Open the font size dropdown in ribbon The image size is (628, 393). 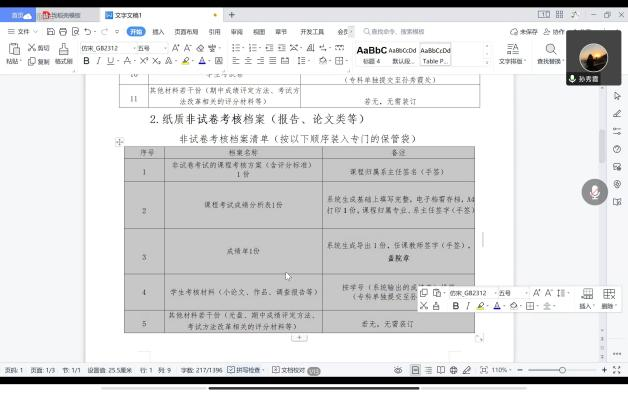(x=165, y=48)
